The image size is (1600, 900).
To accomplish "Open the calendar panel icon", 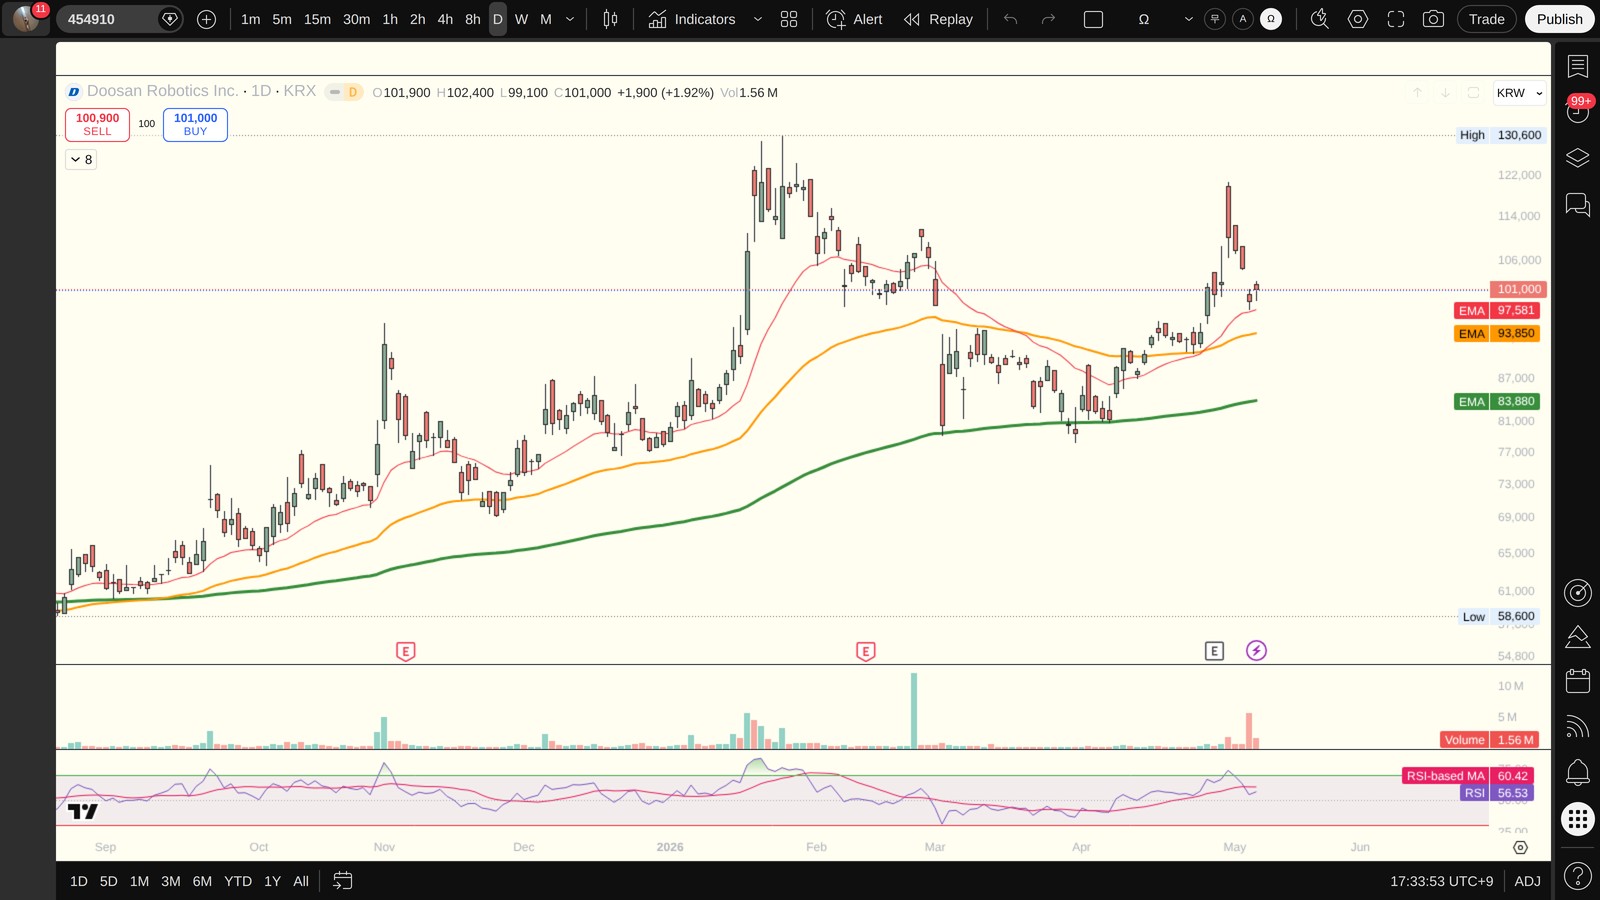I will point(1578,681).
